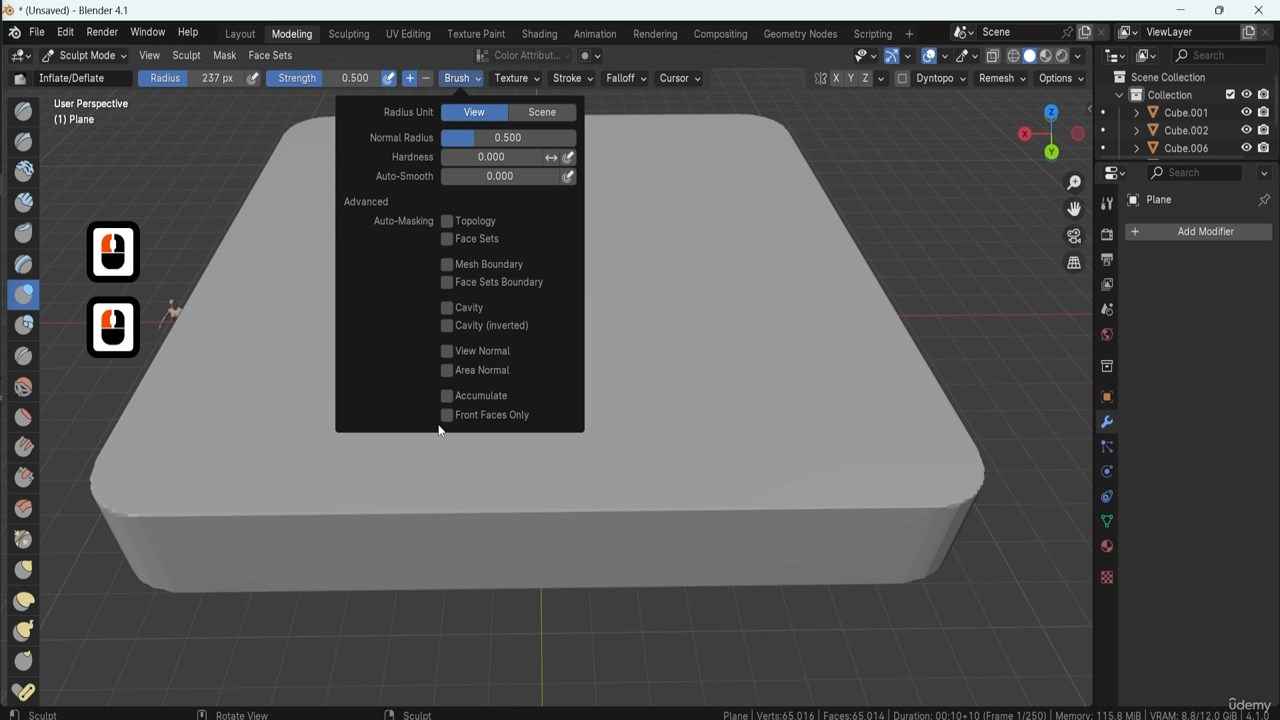
Task: Click the Strength 0.500 slider
Action: coord(323,78)
